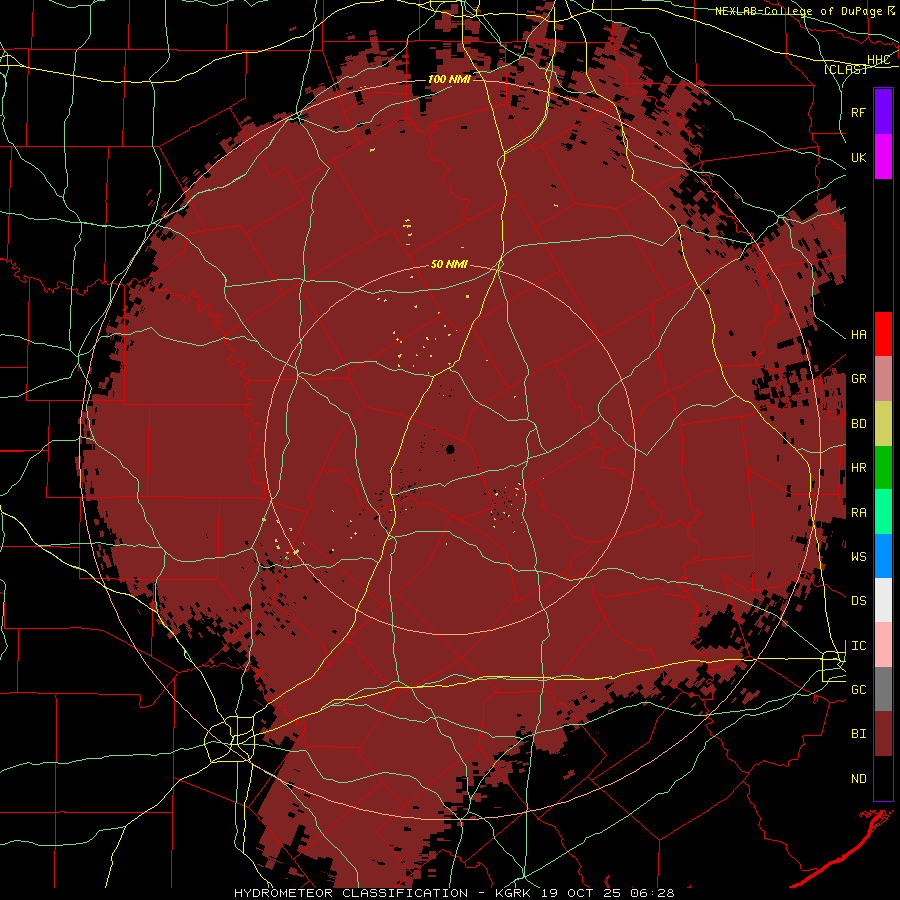Click the UK magenta legend color swatch
This screenshot has height=900, width=900.
pos(883,157)
